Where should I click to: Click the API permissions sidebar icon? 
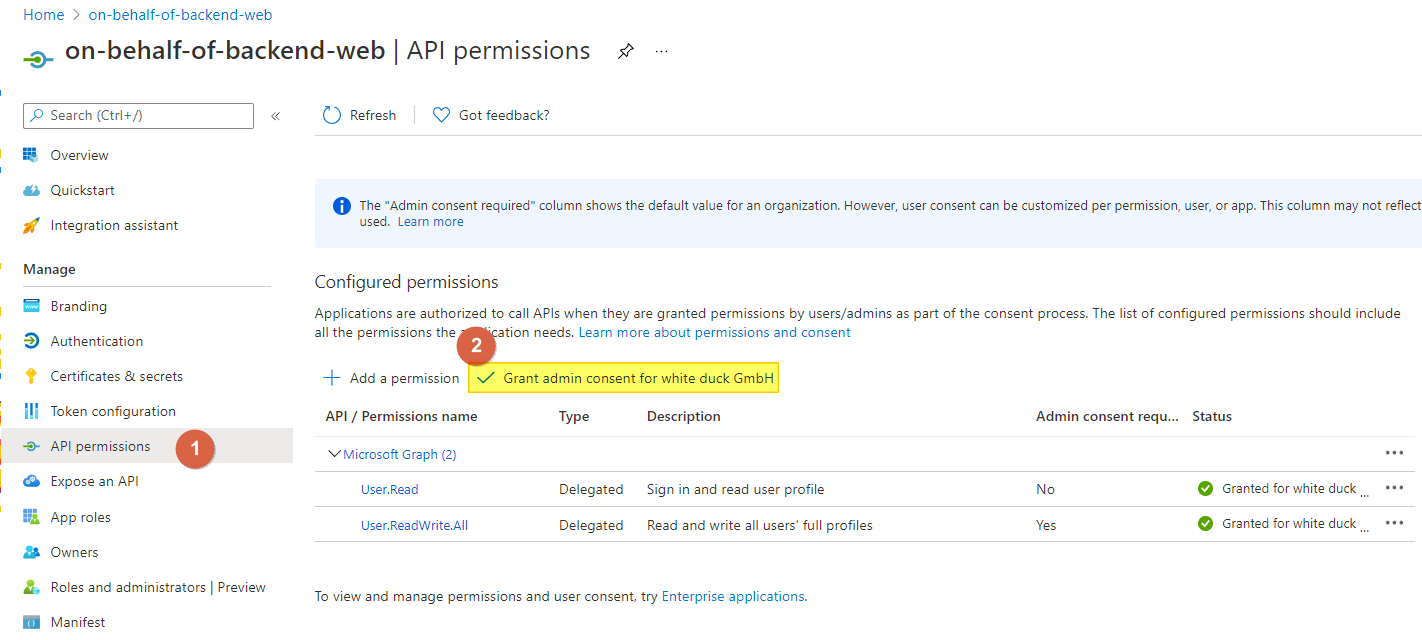point(31,446)
